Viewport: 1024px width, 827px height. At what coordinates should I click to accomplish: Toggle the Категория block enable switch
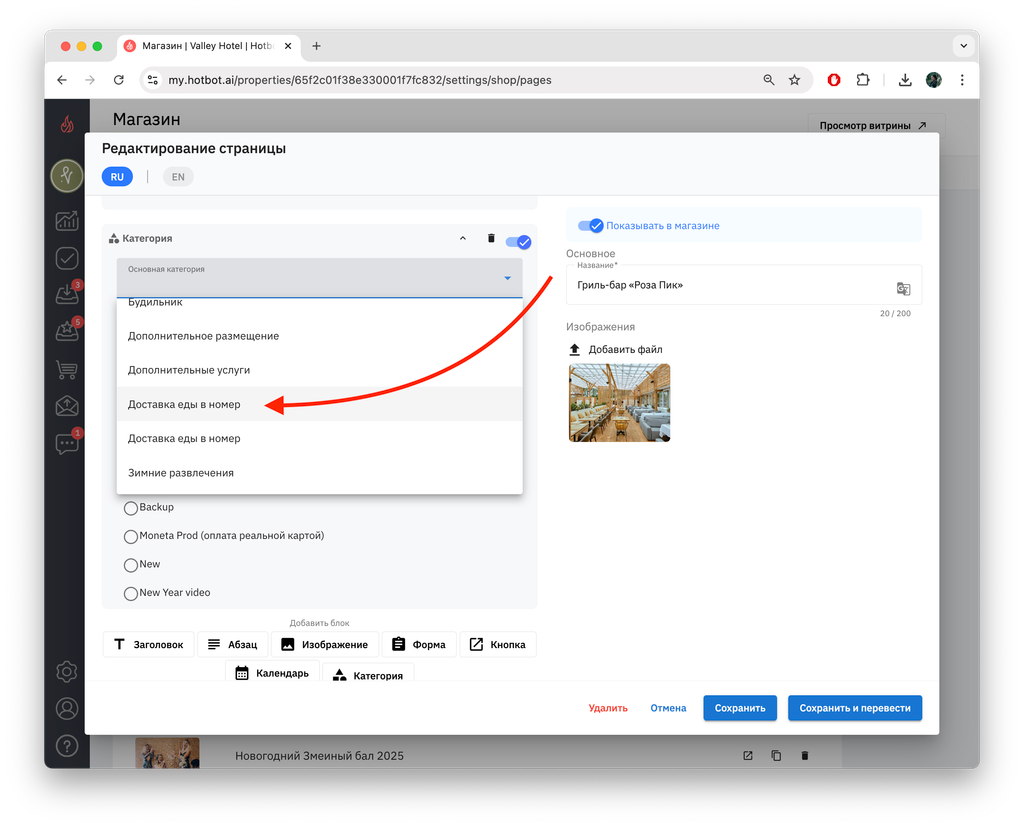coord(519,242)
